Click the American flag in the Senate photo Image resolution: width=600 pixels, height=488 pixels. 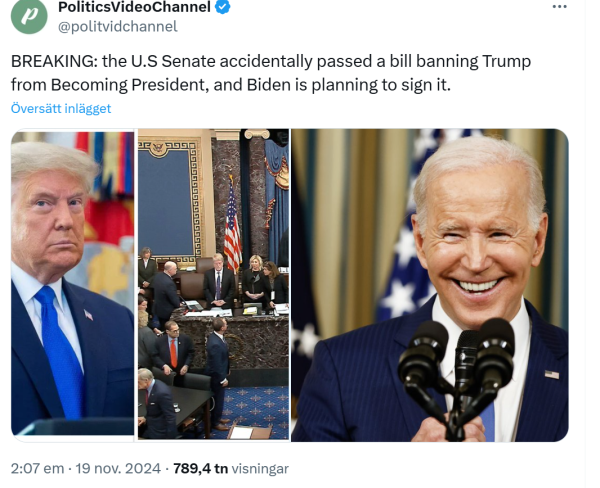[x=233, y=224]
